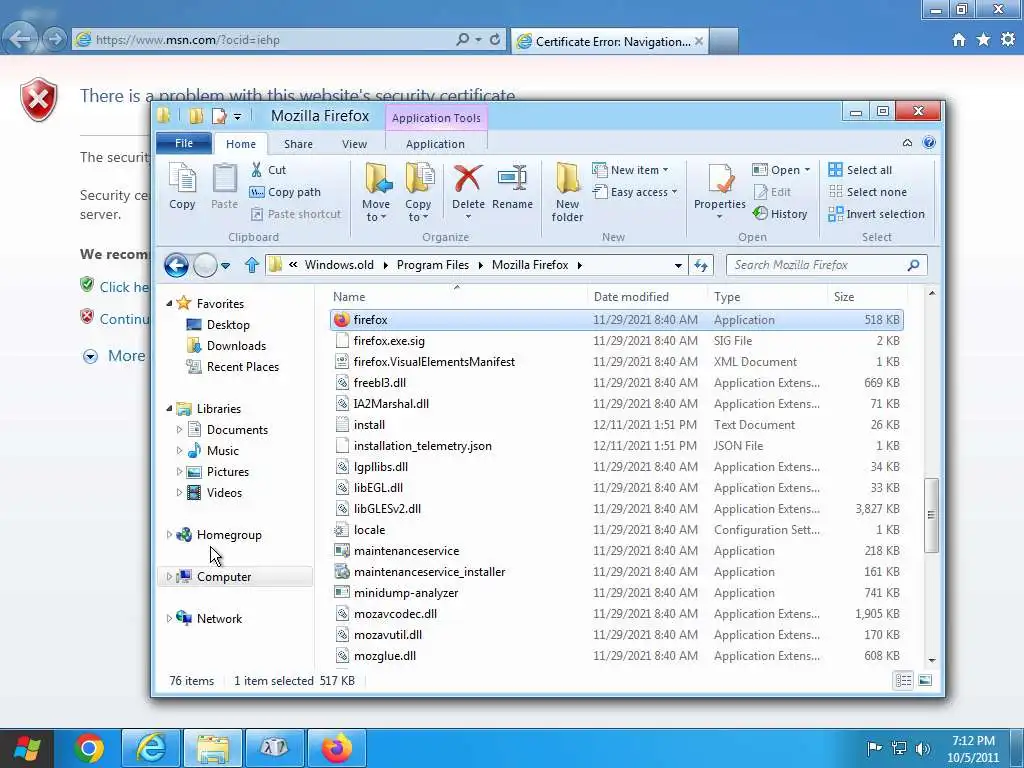Click the file list vertical scrollbar thumb
The height and width of the screenshot is (768, 1024).
tap(931, 516)
